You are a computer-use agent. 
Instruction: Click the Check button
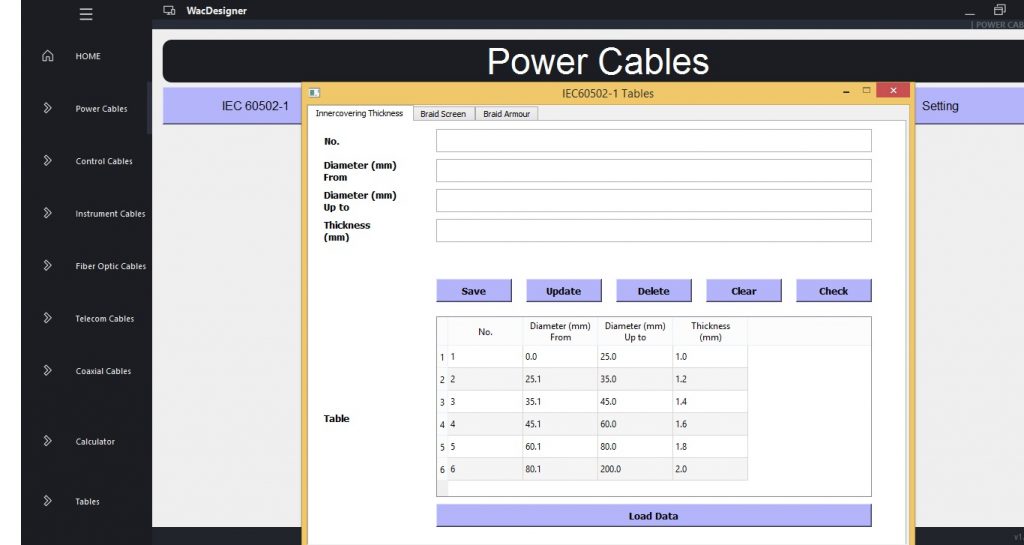coord(833,291)
